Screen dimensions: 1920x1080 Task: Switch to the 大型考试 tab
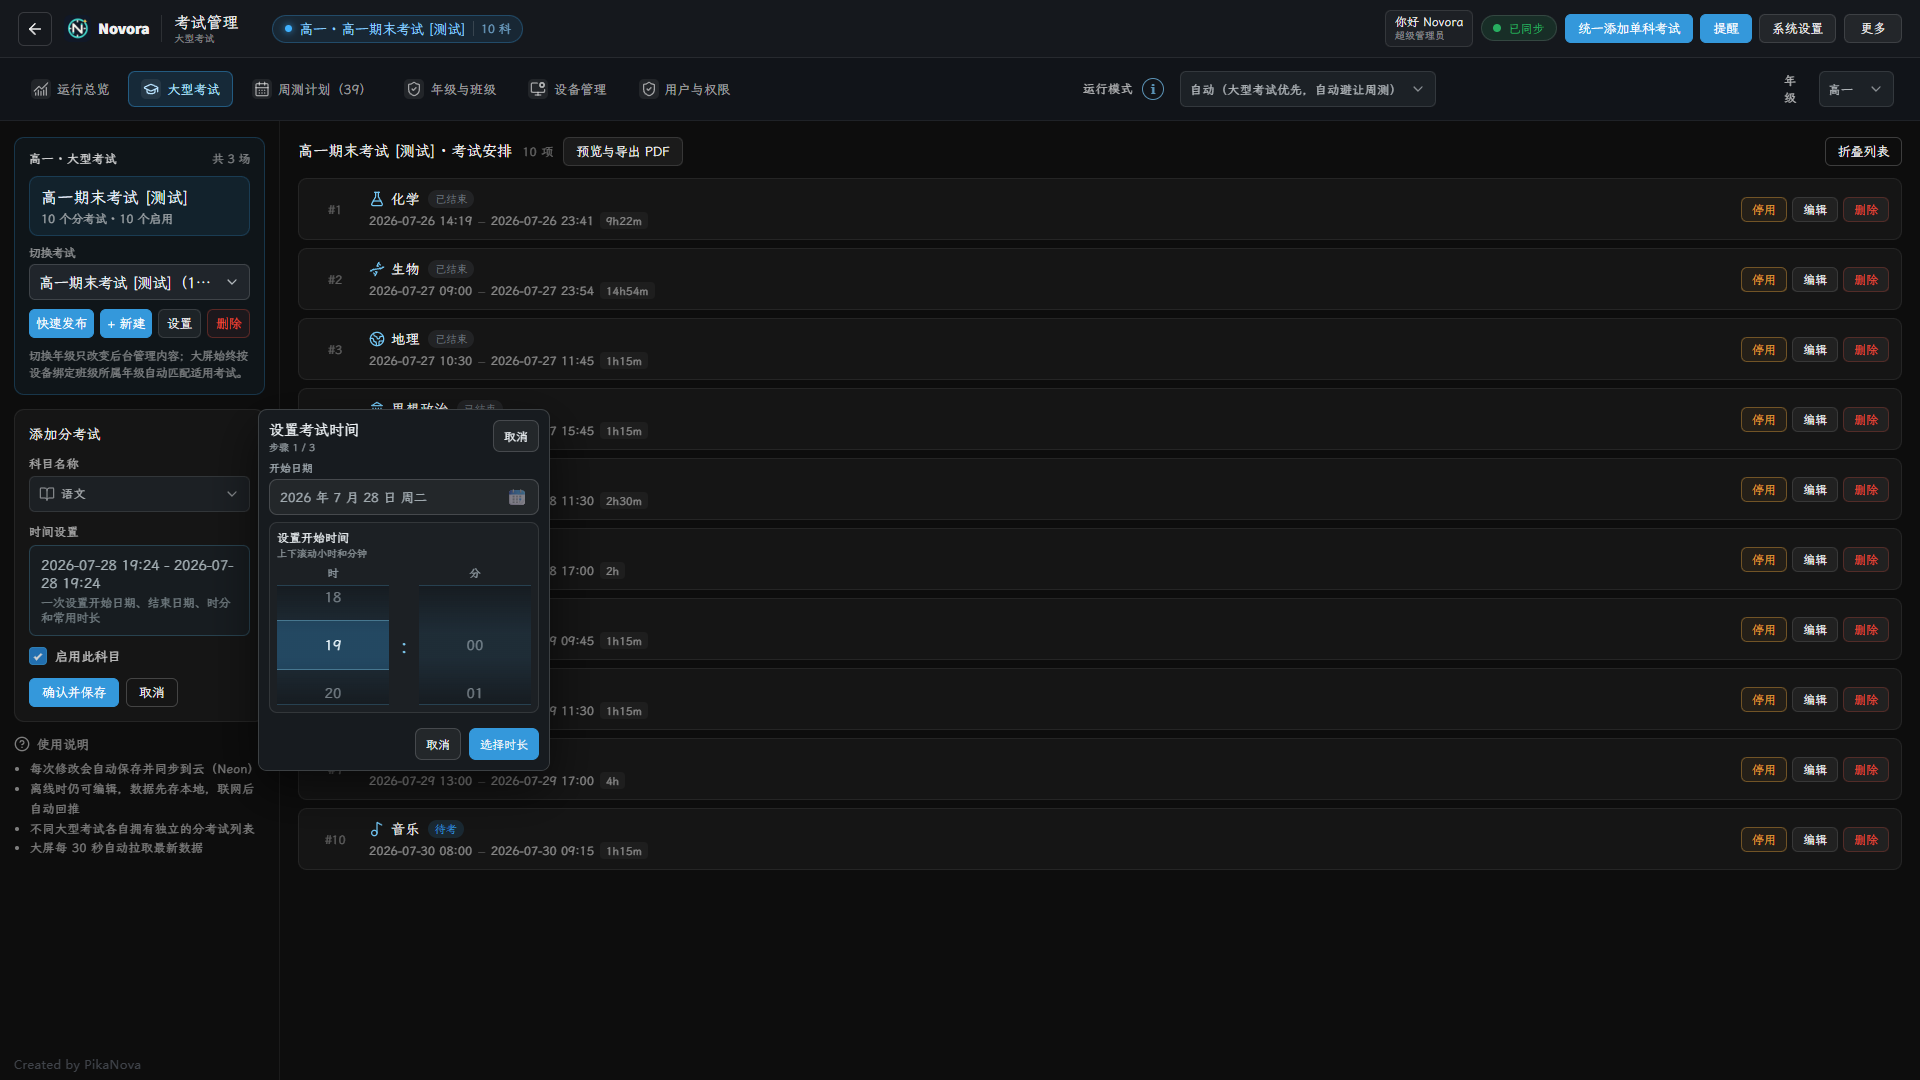click(180, 89)
